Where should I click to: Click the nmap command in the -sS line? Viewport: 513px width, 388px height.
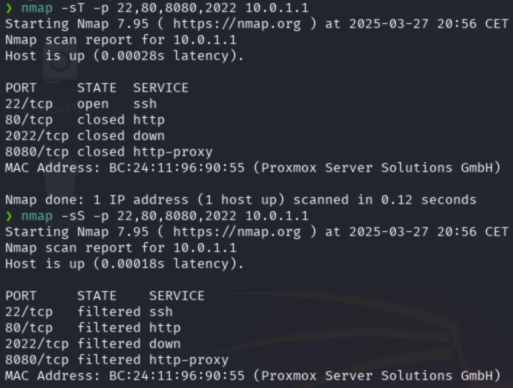(x=37, y=216)
